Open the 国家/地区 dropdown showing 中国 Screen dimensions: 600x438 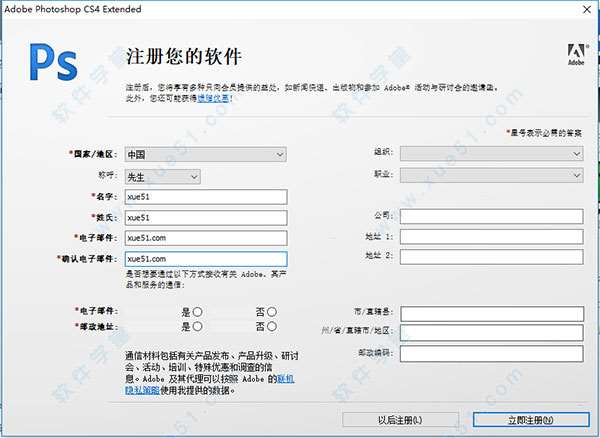point(205,155)
